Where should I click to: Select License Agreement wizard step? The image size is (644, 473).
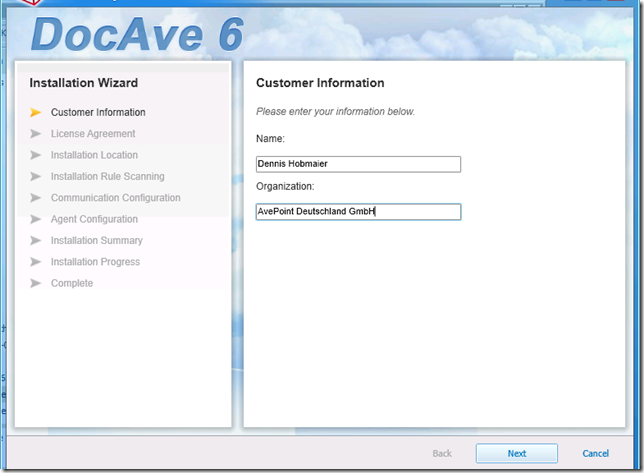[93, 133]
